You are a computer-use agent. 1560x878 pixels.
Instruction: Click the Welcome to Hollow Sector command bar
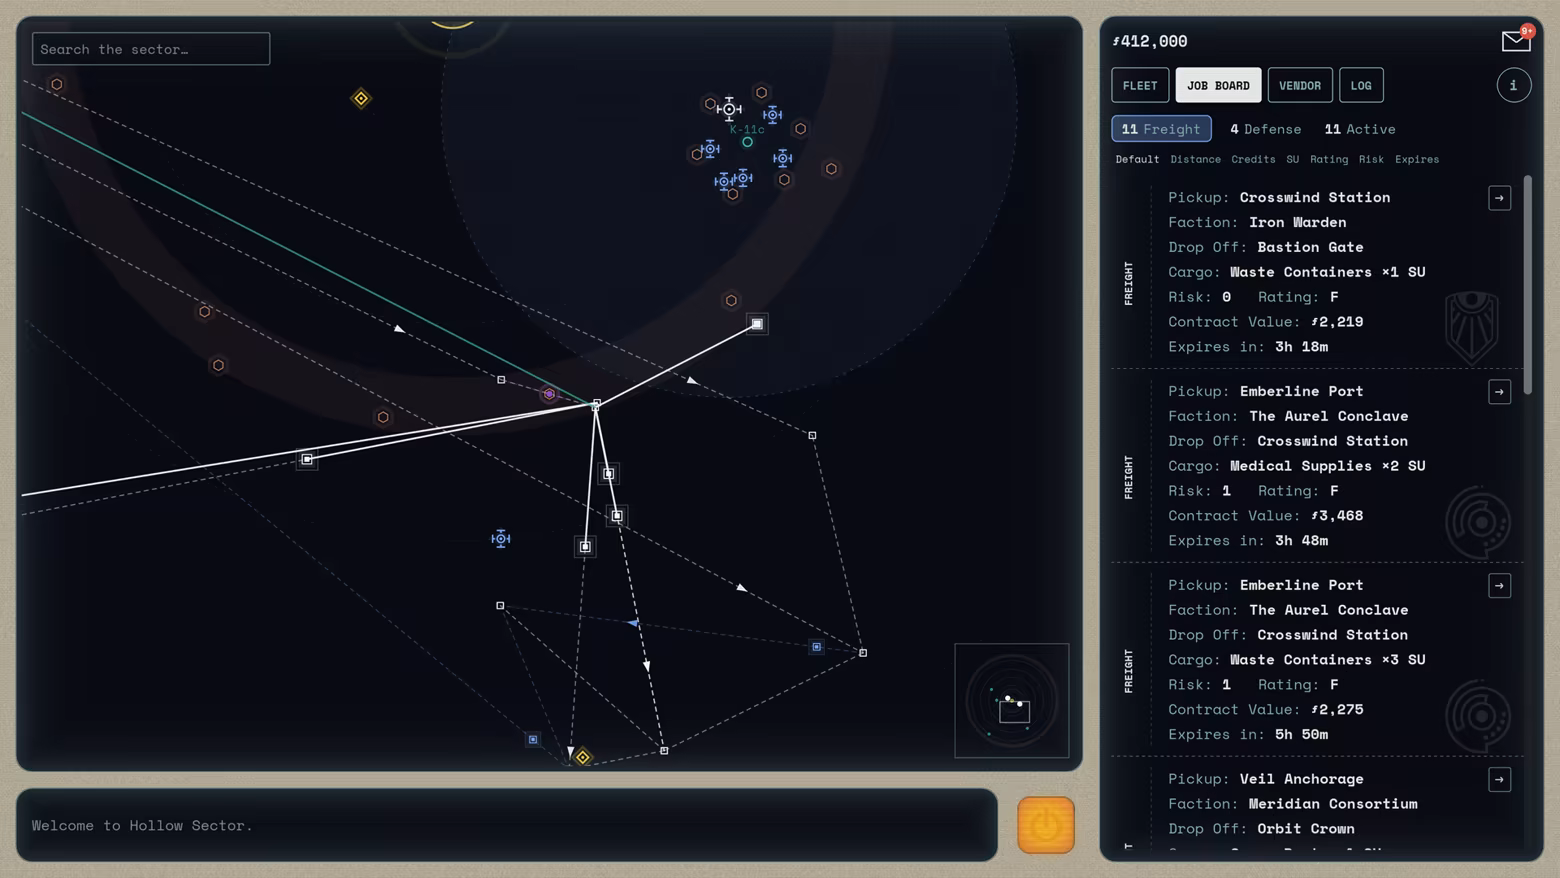point(507,825)
